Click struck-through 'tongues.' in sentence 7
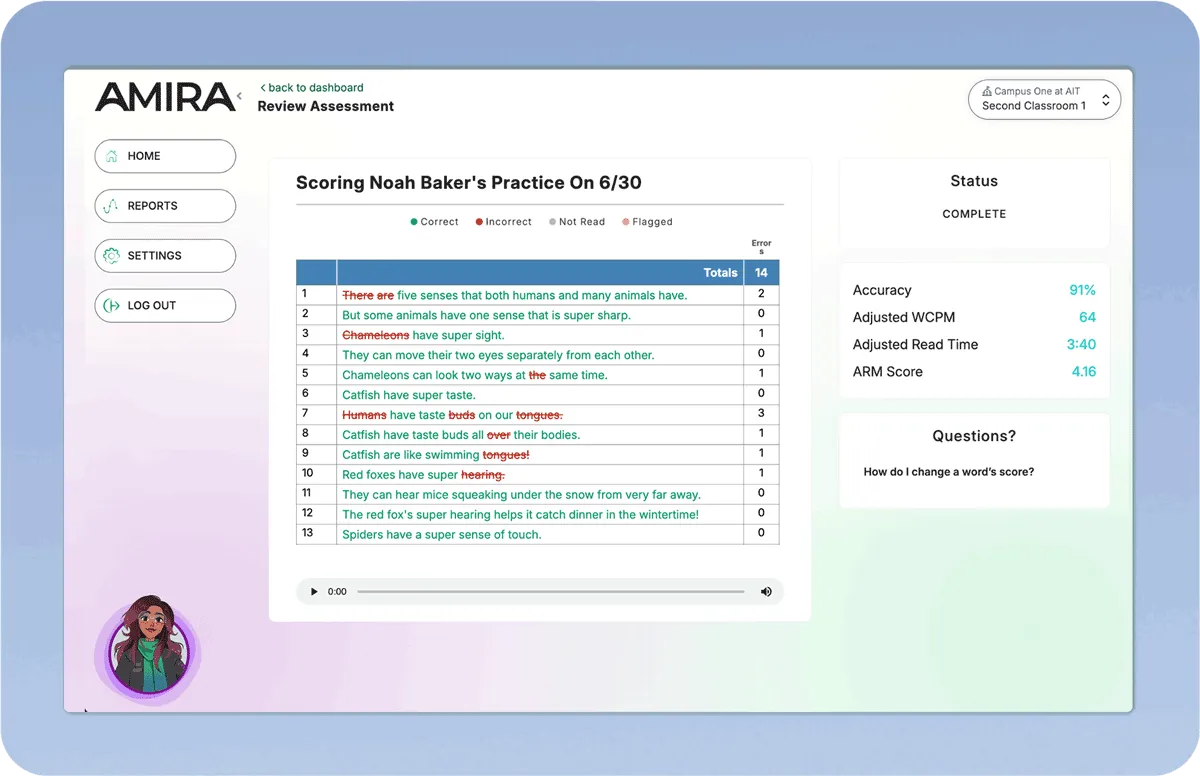This screenshot has height=776, width=1200. 540,415
